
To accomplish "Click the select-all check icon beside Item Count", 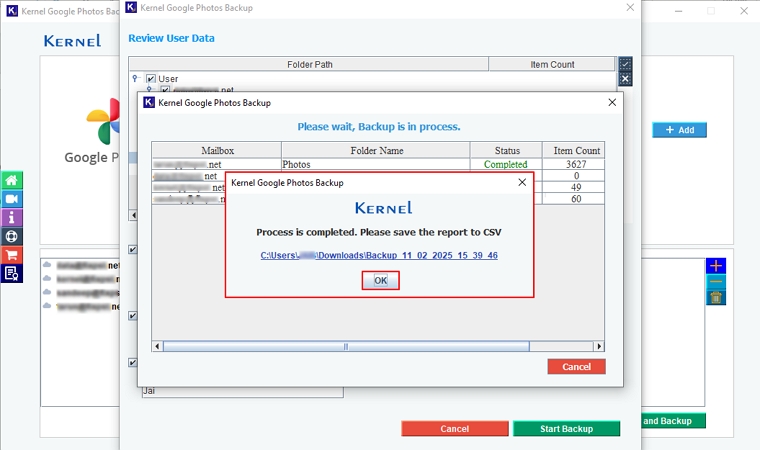I will (625, 64).
